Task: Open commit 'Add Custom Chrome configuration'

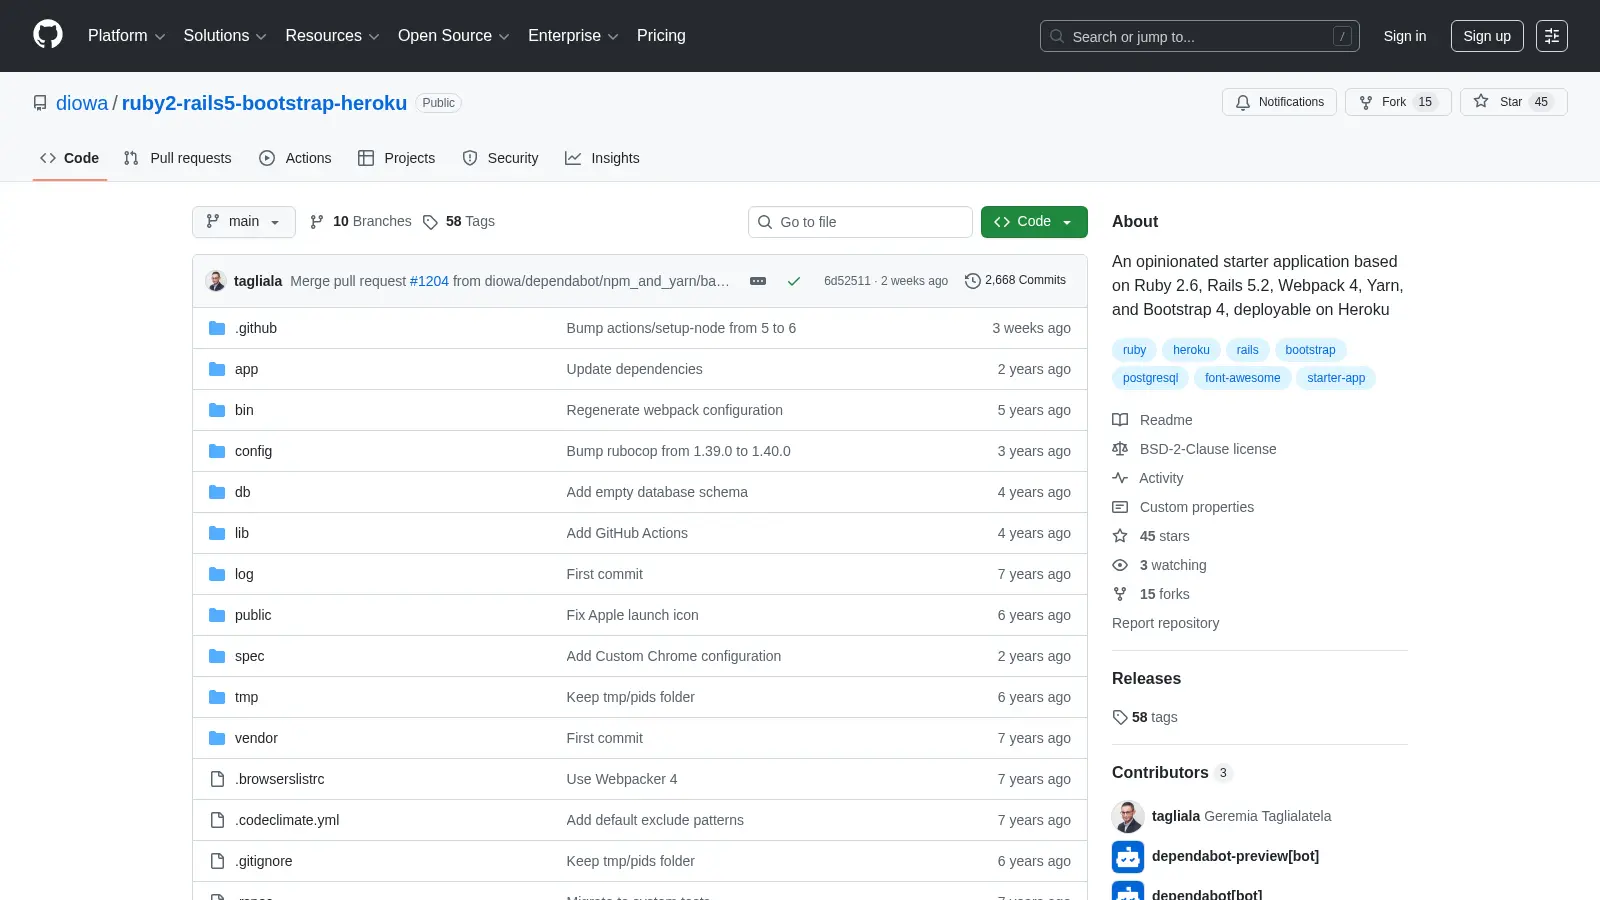Action: [674, 656]
